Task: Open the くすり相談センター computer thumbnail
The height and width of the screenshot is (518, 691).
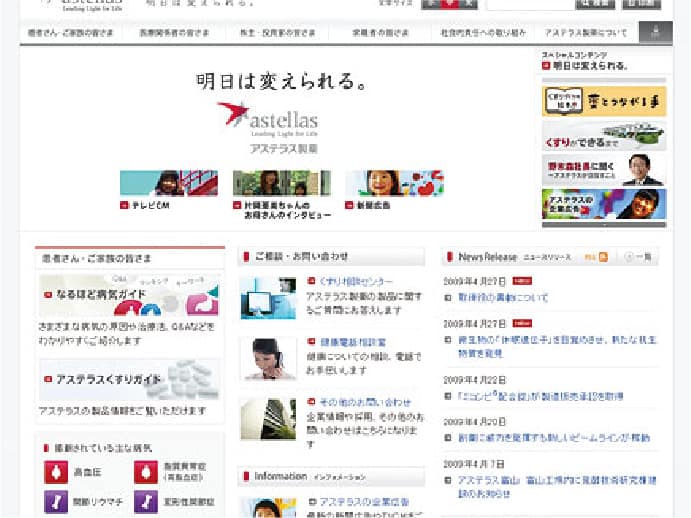Action: (x=268, y=298)
